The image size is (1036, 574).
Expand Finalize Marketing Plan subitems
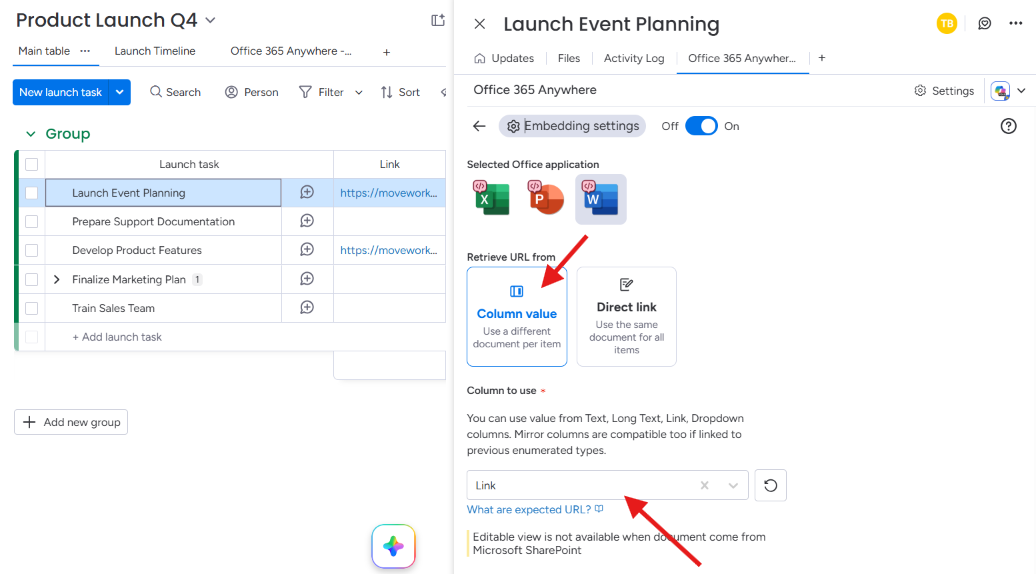point(57,279)
